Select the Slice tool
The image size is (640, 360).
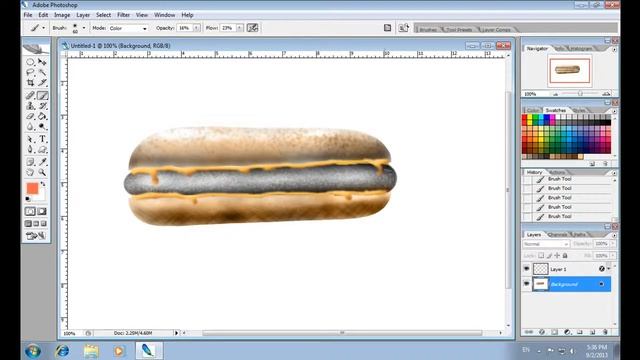42,83
